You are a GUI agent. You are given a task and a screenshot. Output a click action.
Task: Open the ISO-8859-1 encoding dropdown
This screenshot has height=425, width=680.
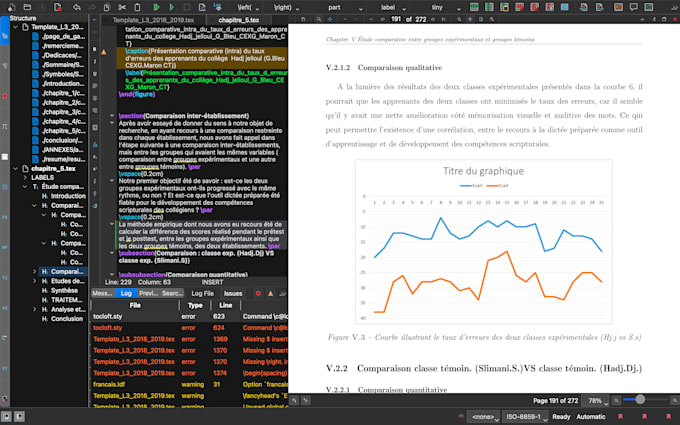(x=526, y=417)
